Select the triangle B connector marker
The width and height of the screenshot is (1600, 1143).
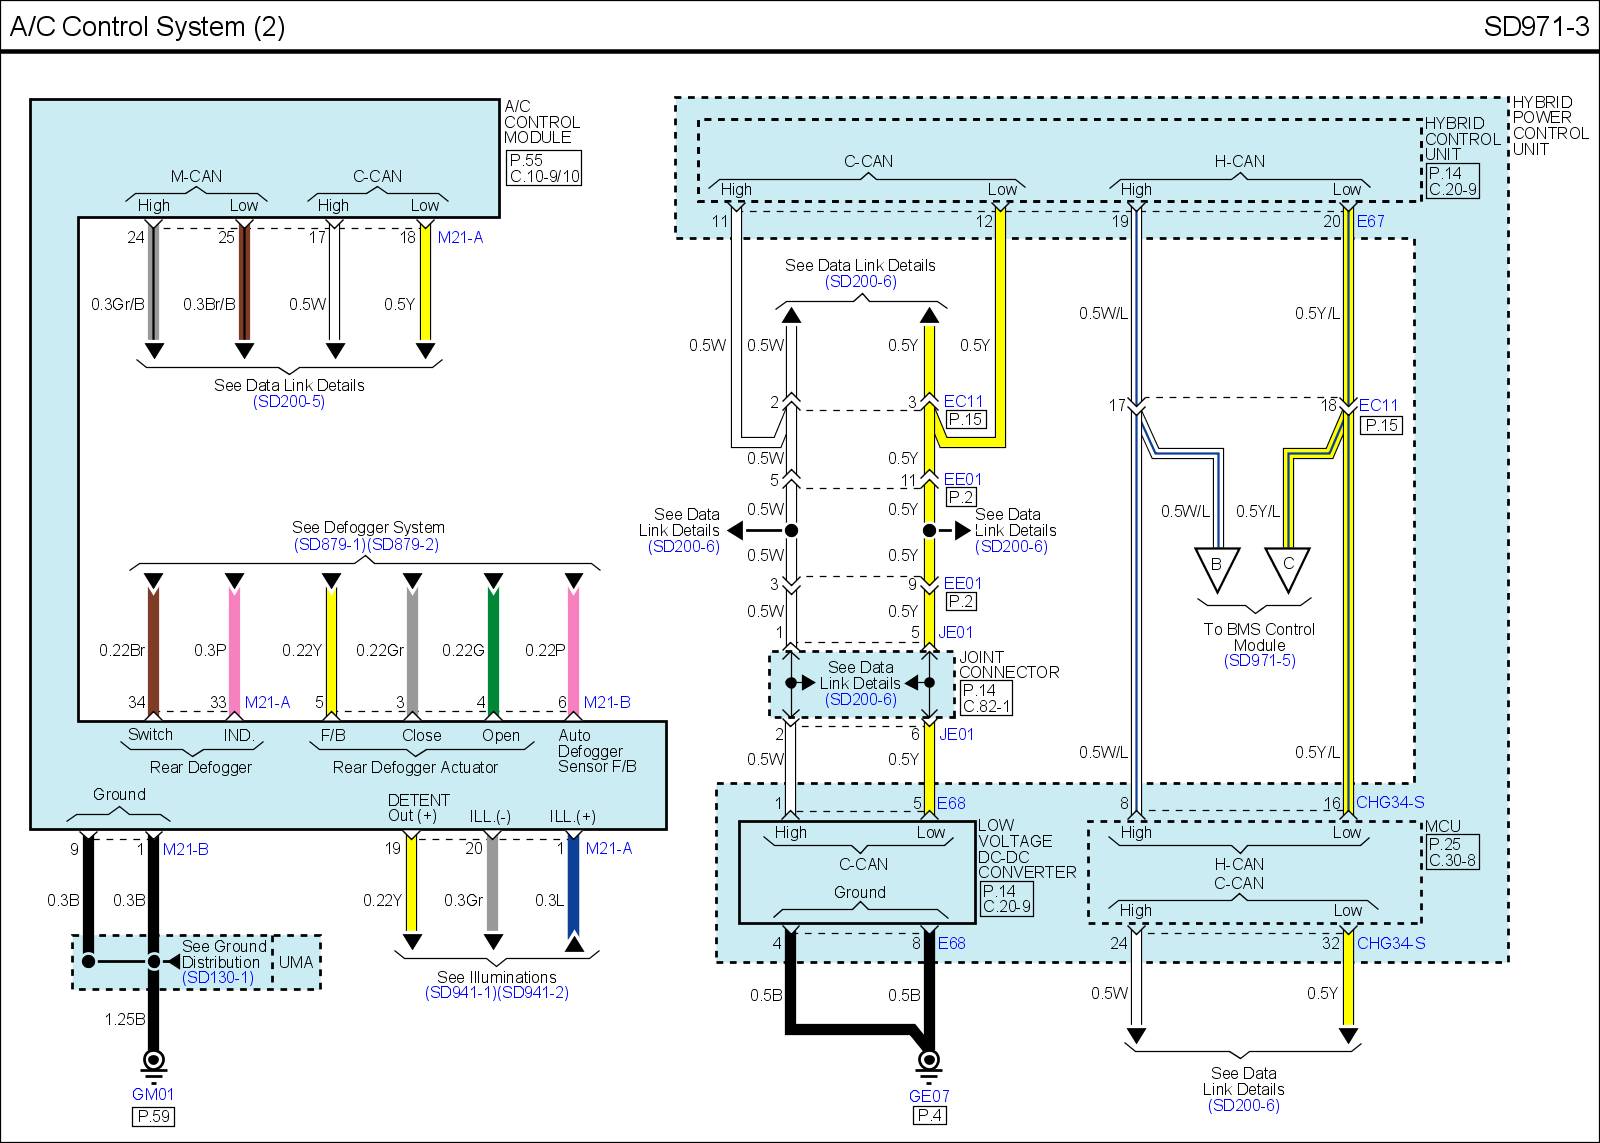[x=1216, y=568]
